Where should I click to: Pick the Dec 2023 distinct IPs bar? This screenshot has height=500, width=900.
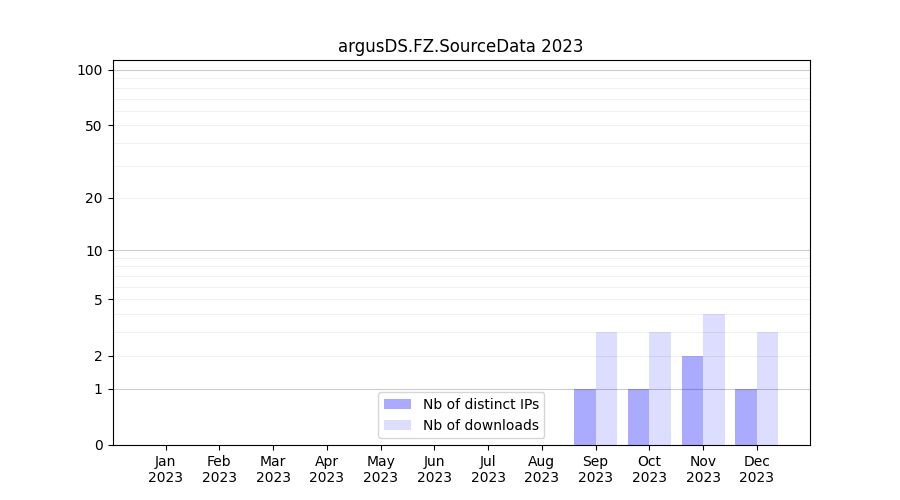[746, 417]
